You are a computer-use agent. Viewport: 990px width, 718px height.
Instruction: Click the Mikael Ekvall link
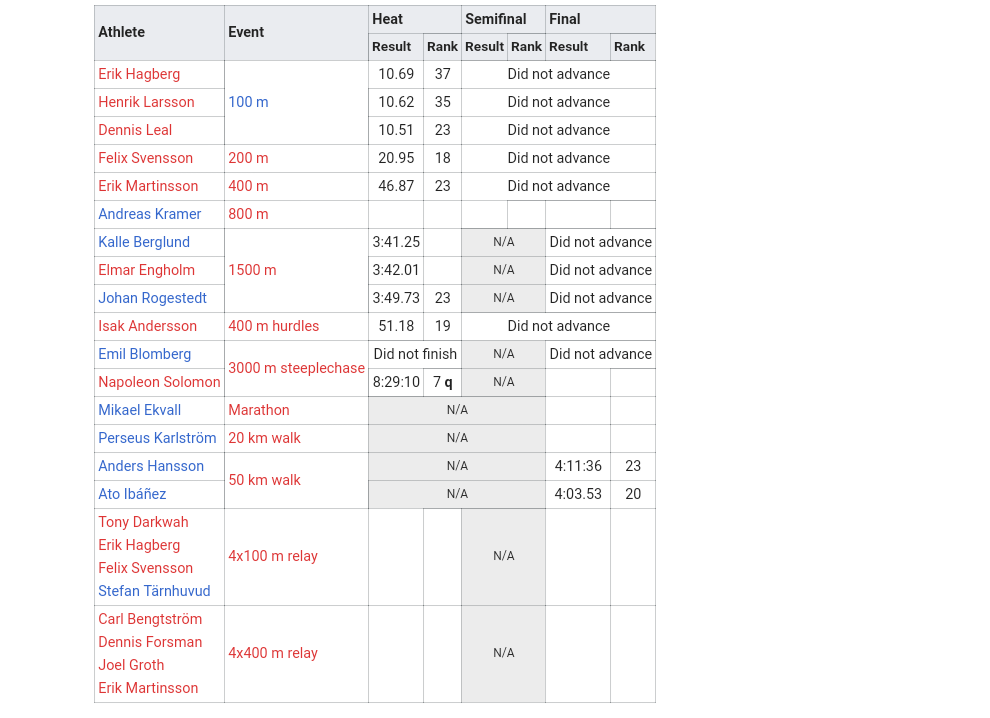pyautogui.click(x=139, y=410)
